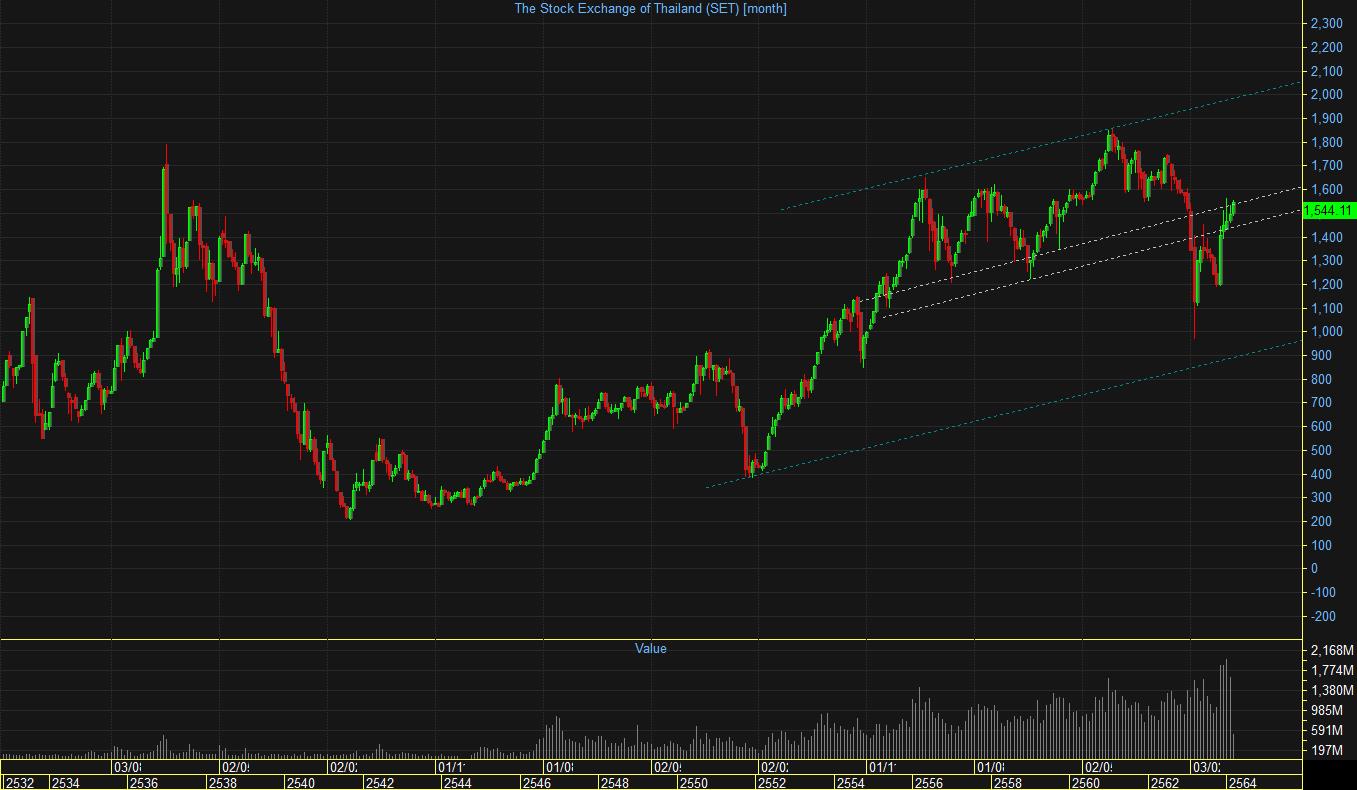Click the 'Value' volume panel label
The width and height of the screenshot is (1357, 790).
point(650,648)
